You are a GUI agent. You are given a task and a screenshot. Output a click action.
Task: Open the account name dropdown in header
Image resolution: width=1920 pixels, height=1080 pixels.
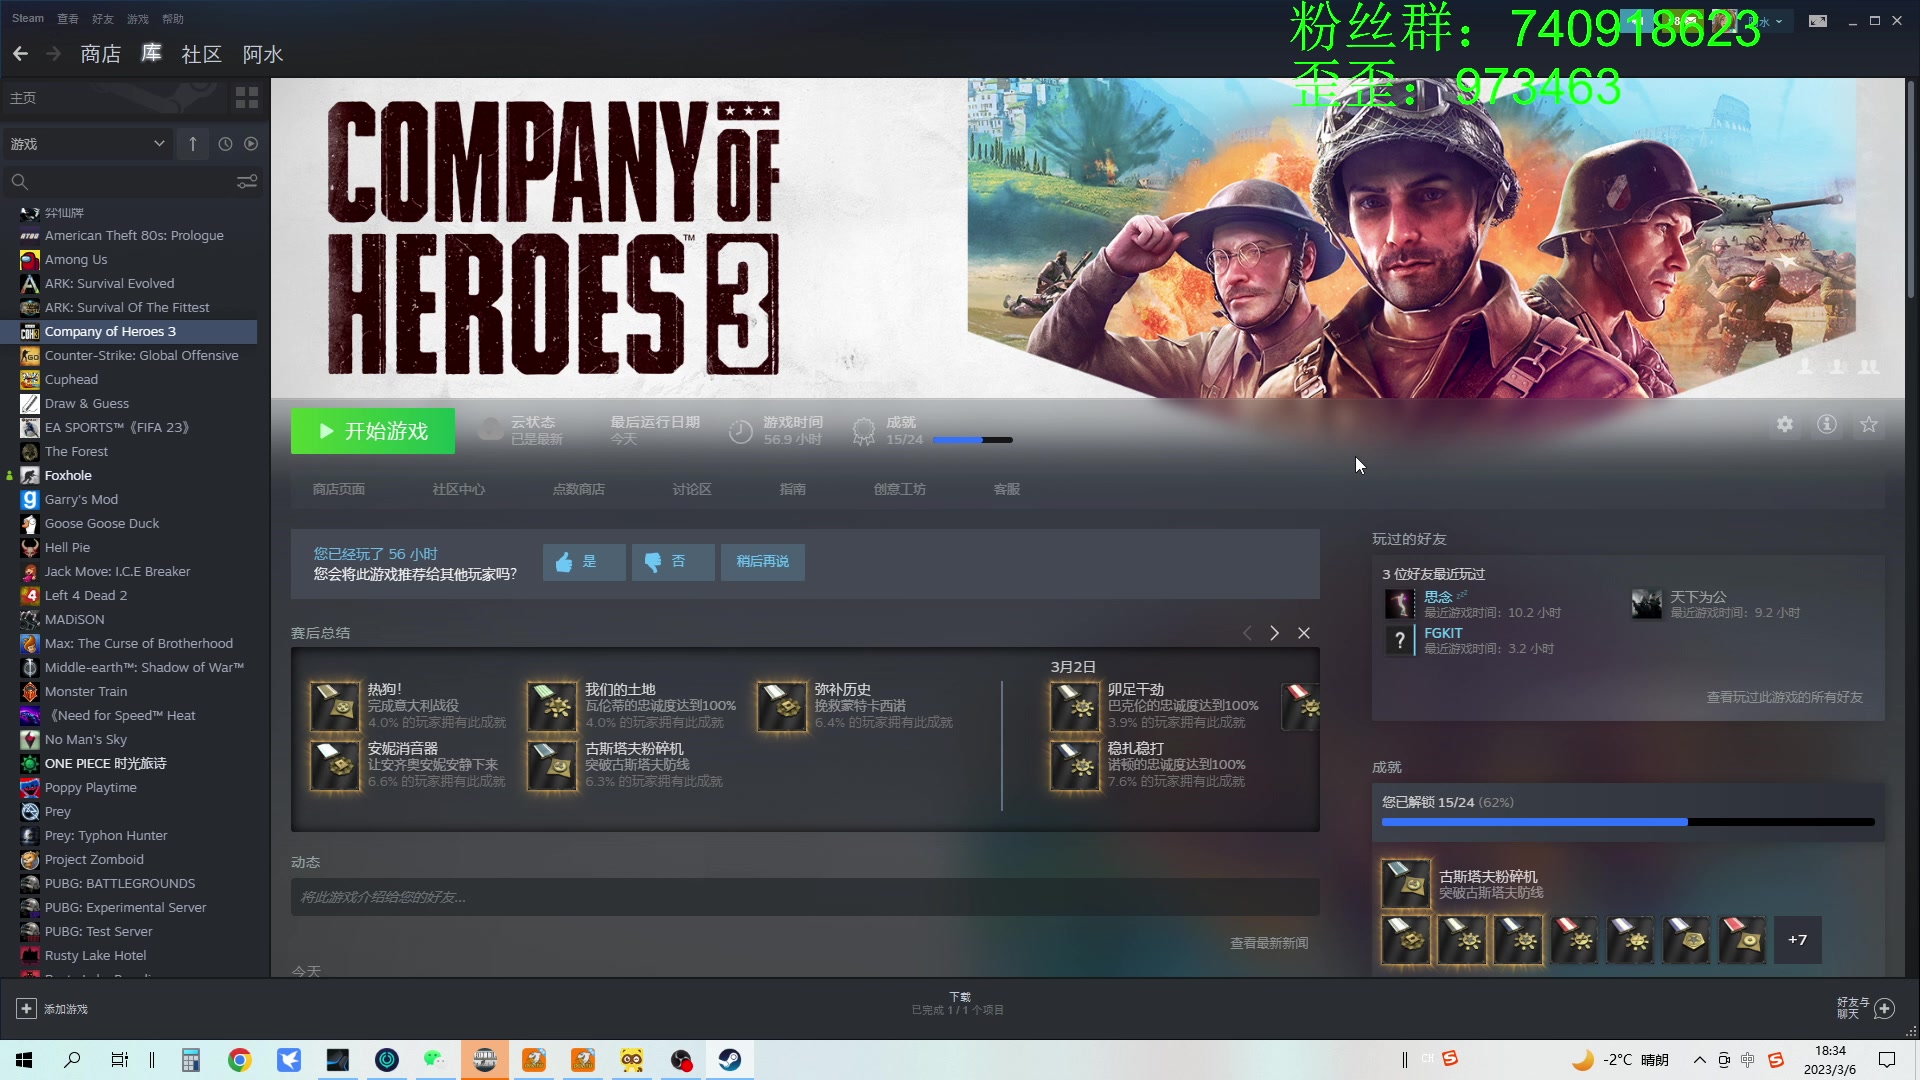pos(1768,21)
